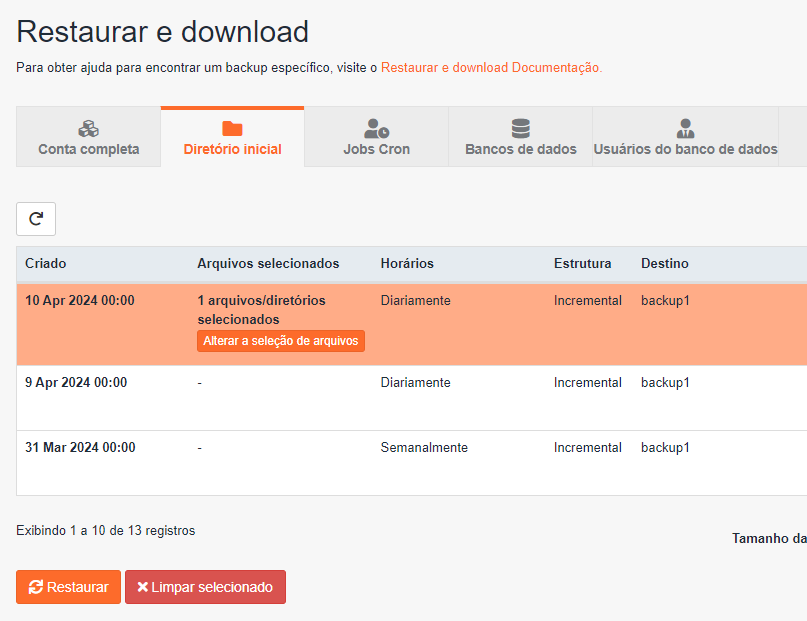Sort by the Horários column header
Viewport: 807px width, 621px height.
tap(407, 263)
